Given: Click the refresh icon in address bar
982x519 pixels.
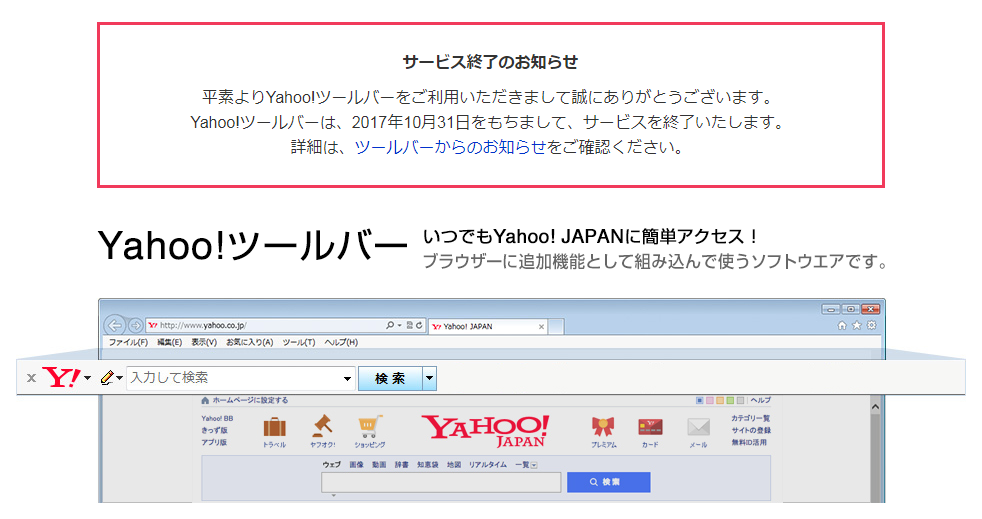Looking at the screenshot, I should coord(419,325).
